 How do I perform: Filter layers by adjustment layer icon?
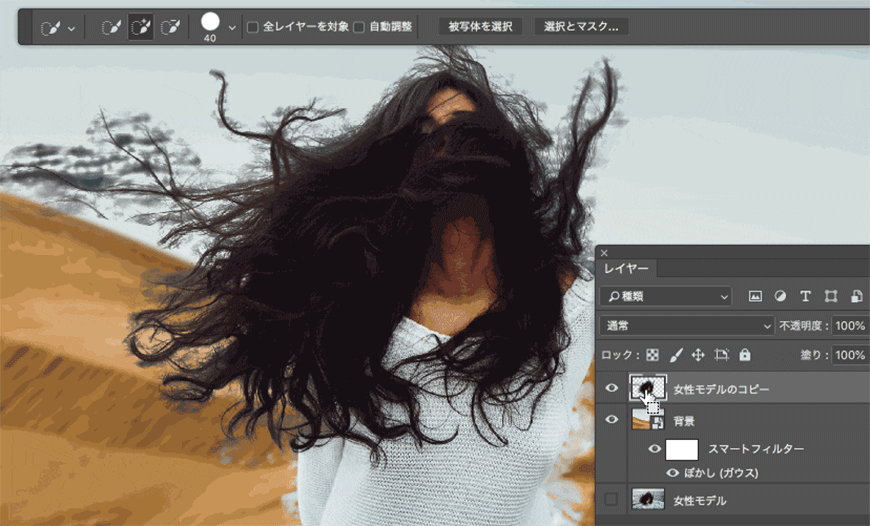pyautogui.click(x=780, y=297)
